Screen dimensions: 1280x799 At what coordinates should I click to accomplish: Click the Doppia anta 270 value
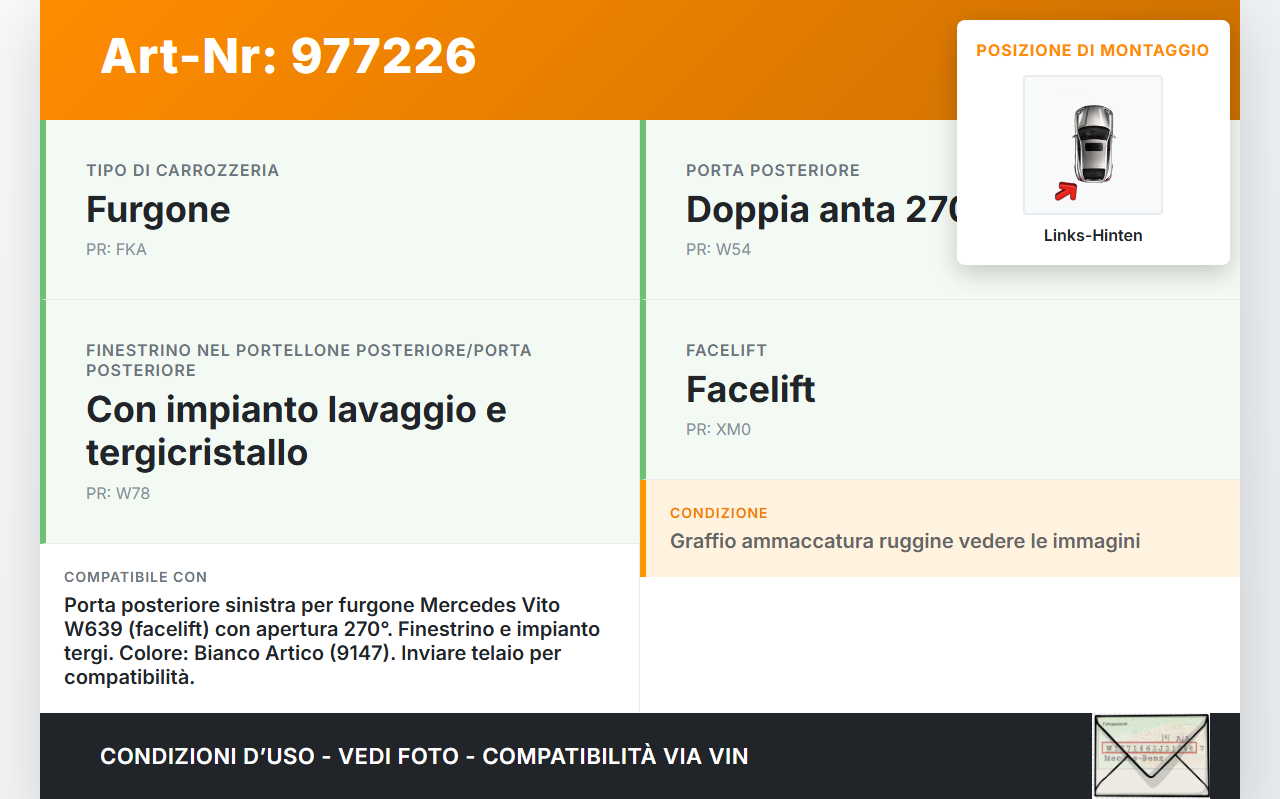click(x=823, y=210)
